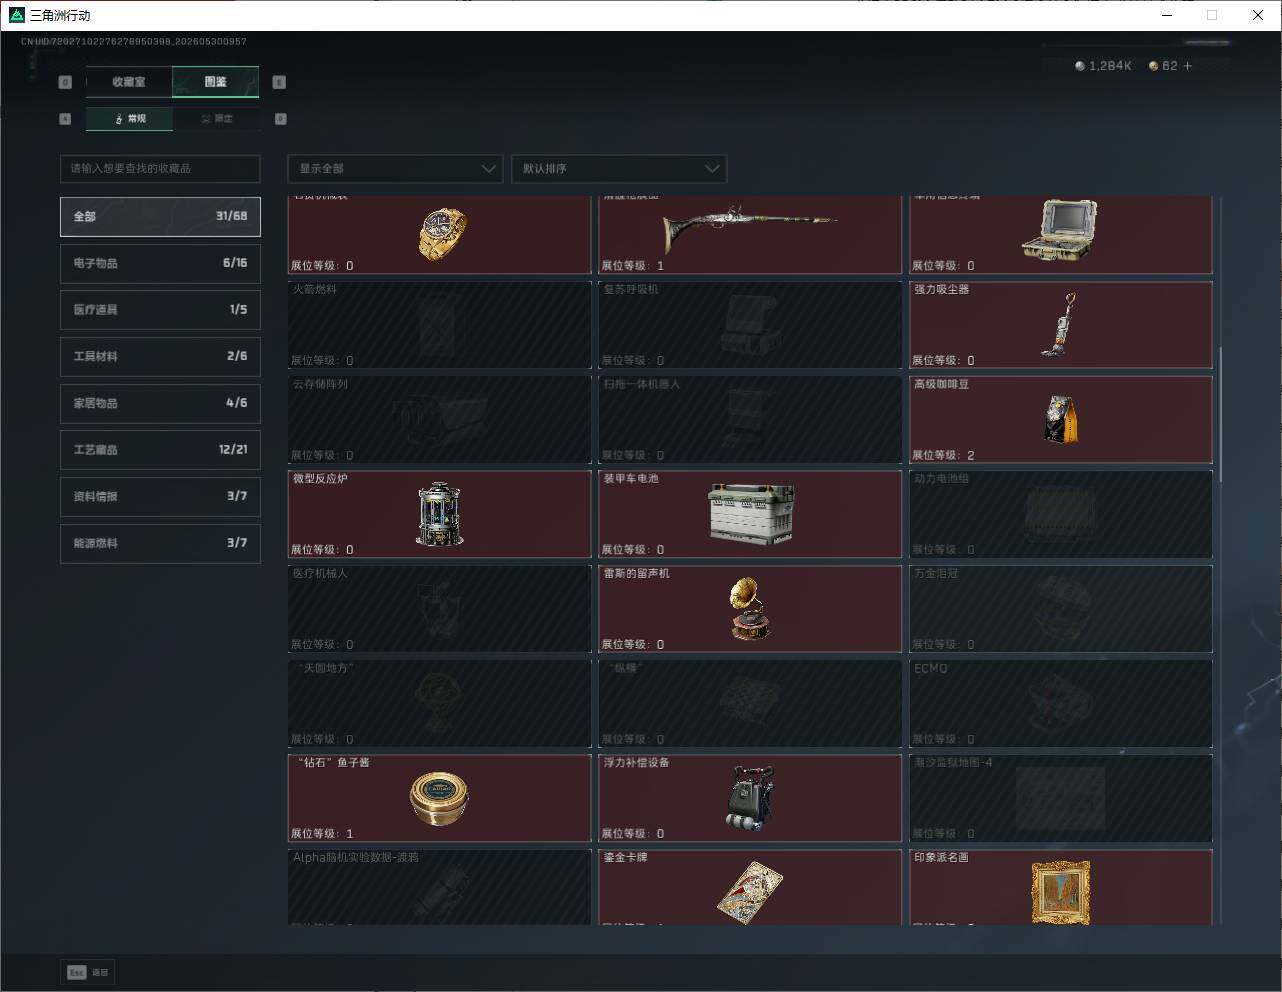Screen dimensions: 1282x992
Task: Open the 鎏金卡牌 gilded card item
Action: tap(750, 887)
